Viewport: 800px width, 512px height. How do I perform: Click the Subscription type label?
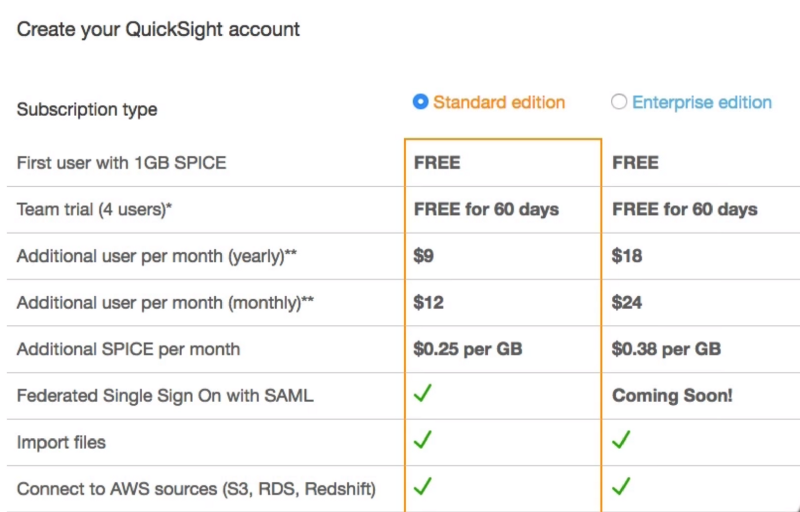click(87, 110)
